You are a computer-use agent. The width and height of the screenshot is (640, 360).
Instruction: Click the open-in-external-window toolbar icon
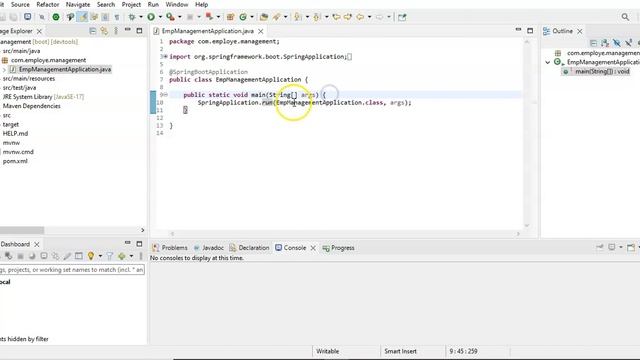[x=402, y=17]
